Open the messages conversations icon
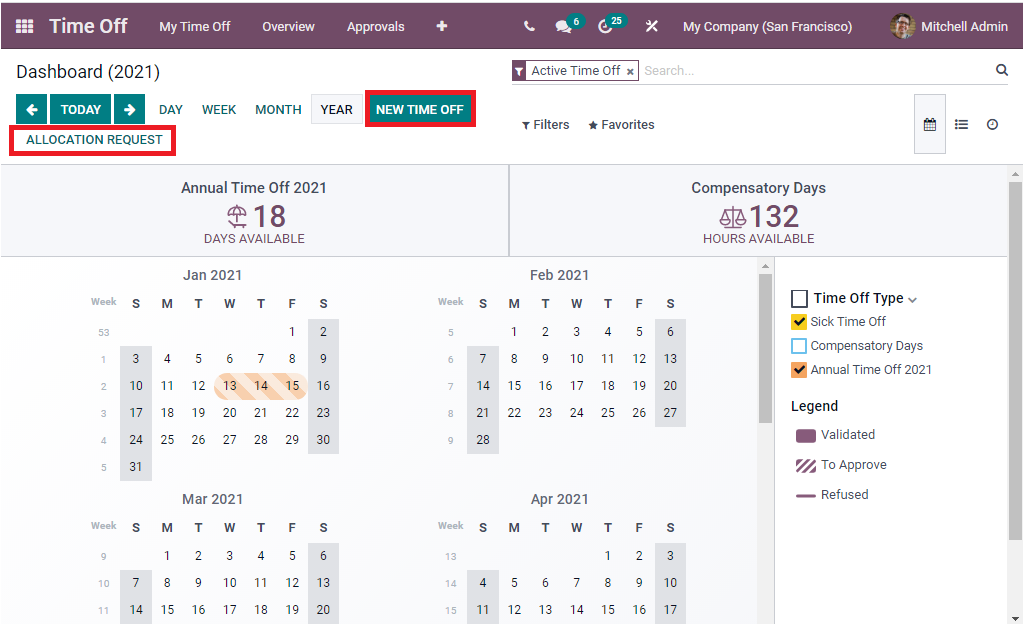This screenshot has height=625, width=1024. (563, 26)
